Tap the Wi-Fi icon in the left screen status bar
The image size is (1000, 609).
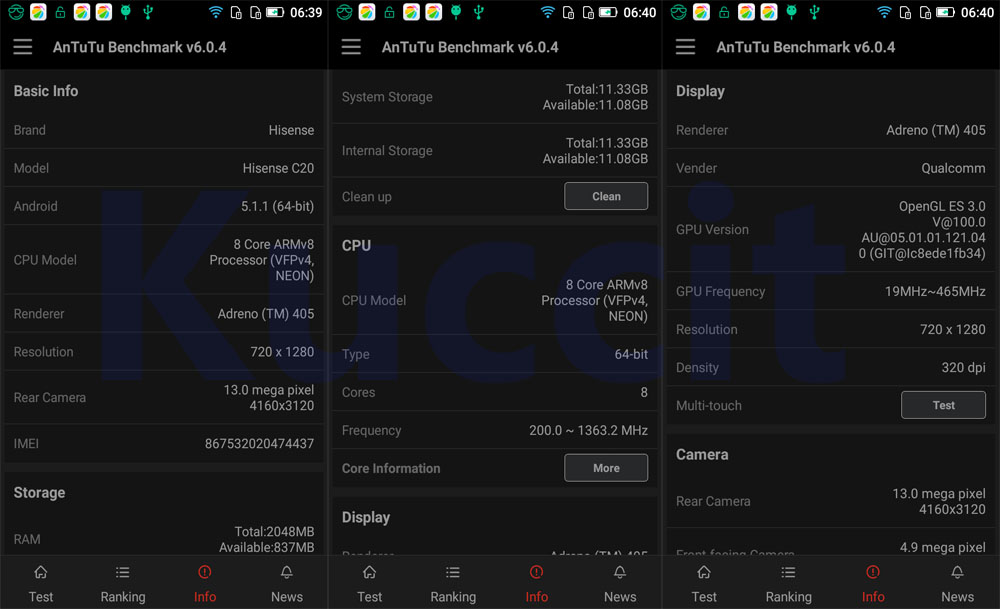215,13
